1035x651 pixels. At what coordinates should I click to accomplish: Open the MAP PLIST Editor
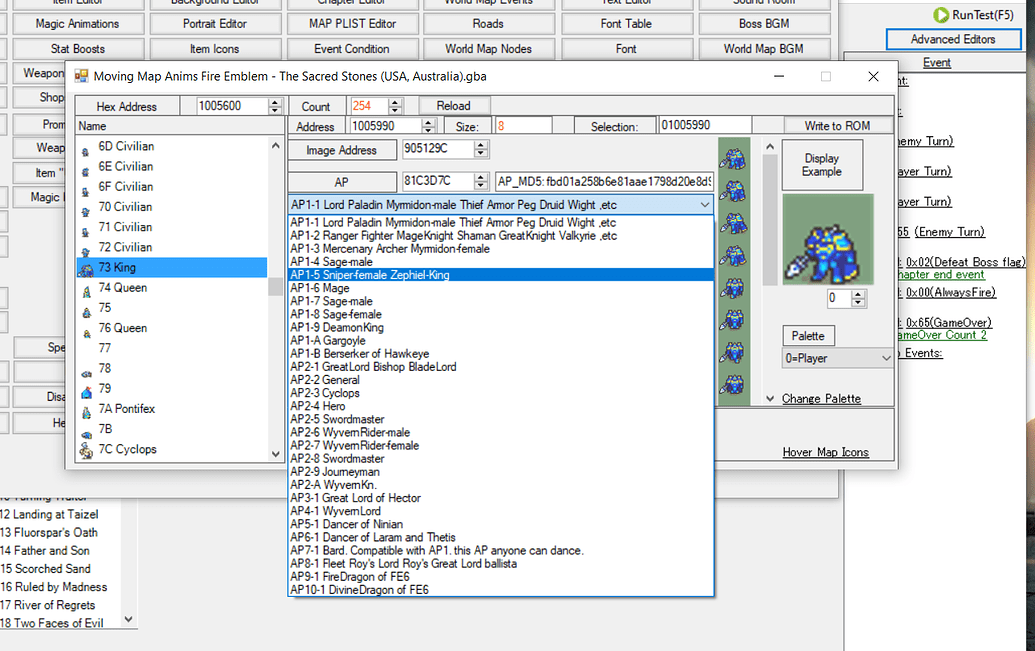[352, 23]
